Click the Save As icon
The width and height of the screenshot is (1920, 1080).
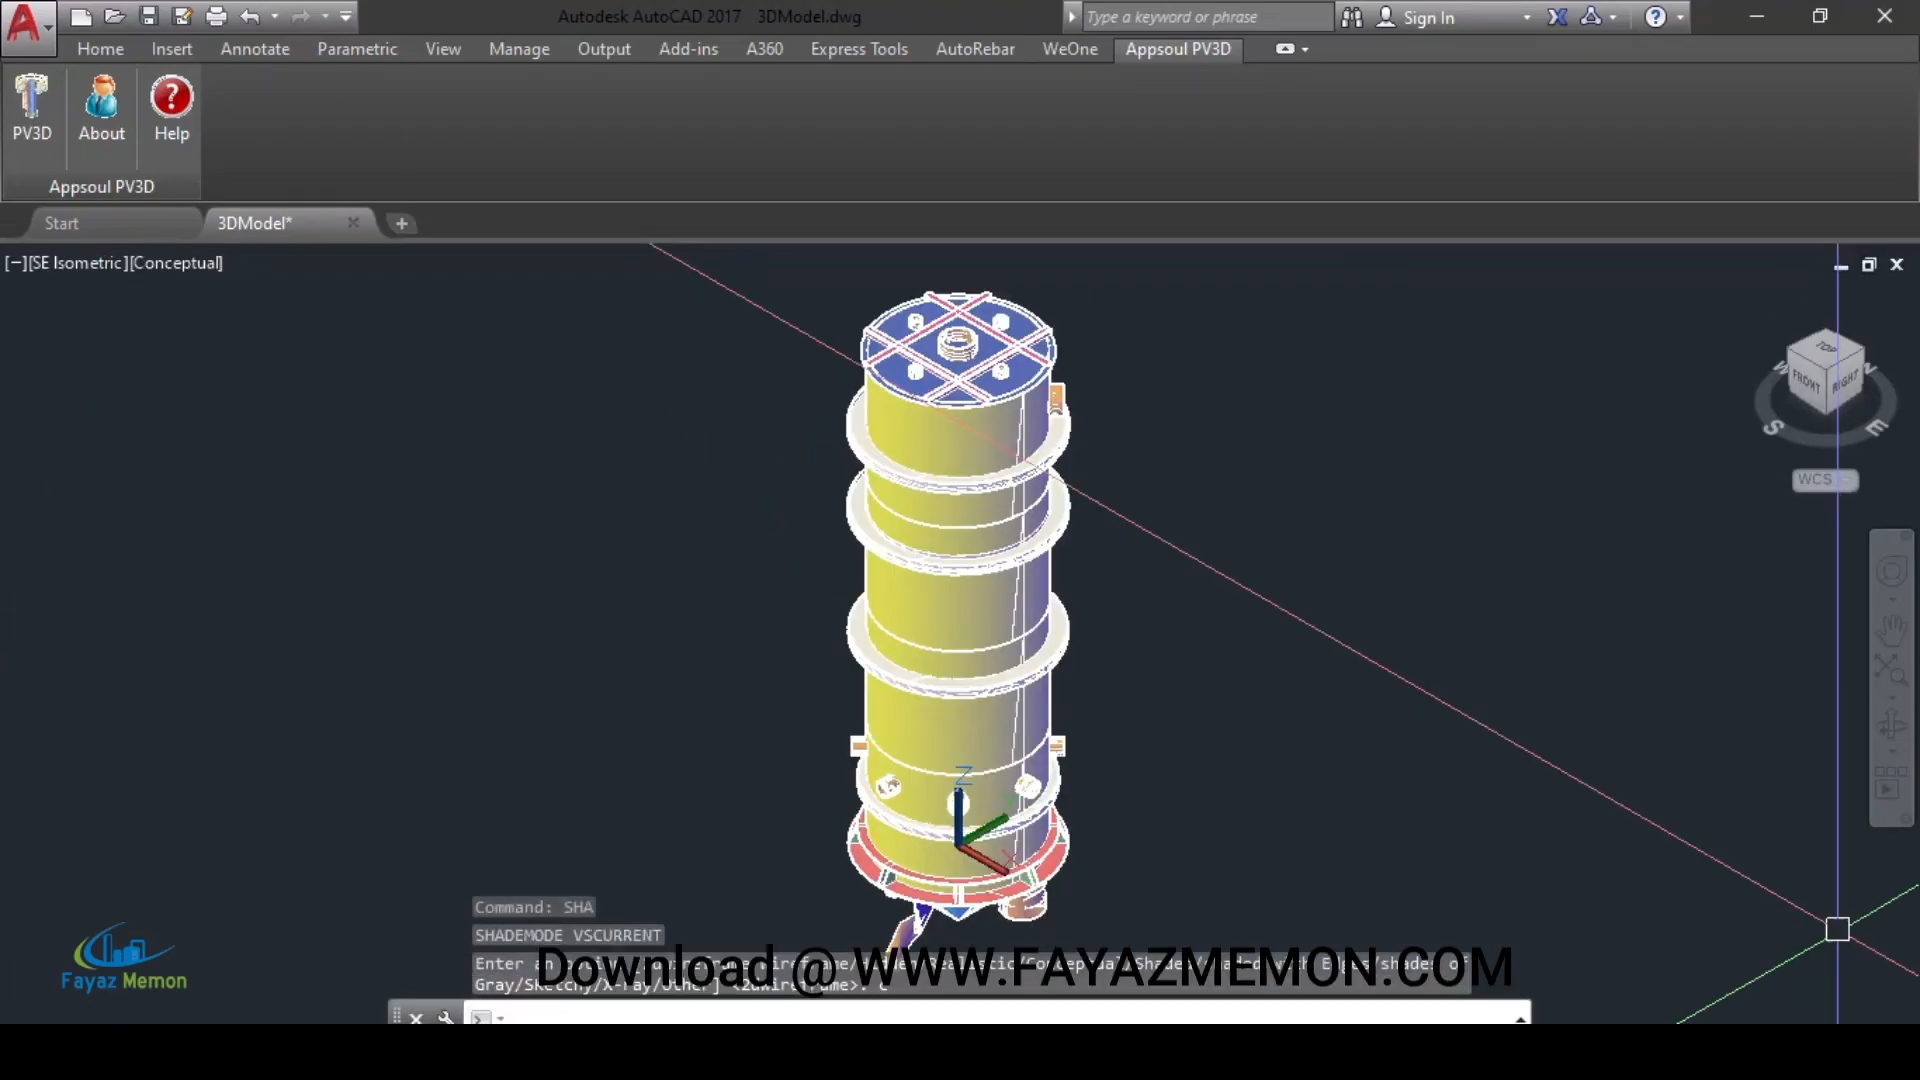pyautogui.click(x=182, y=16)
